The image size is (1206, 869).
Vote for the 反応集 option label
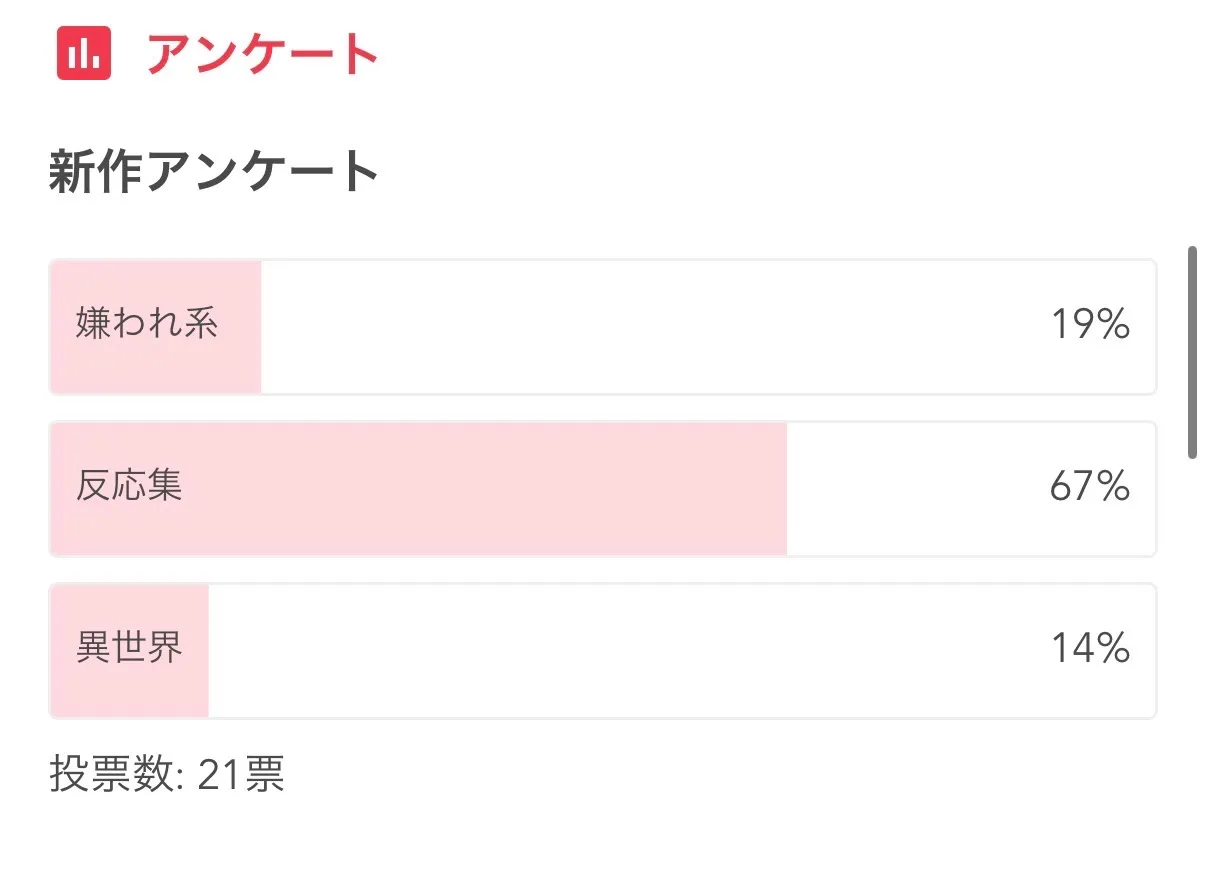(x=129, y=487)
